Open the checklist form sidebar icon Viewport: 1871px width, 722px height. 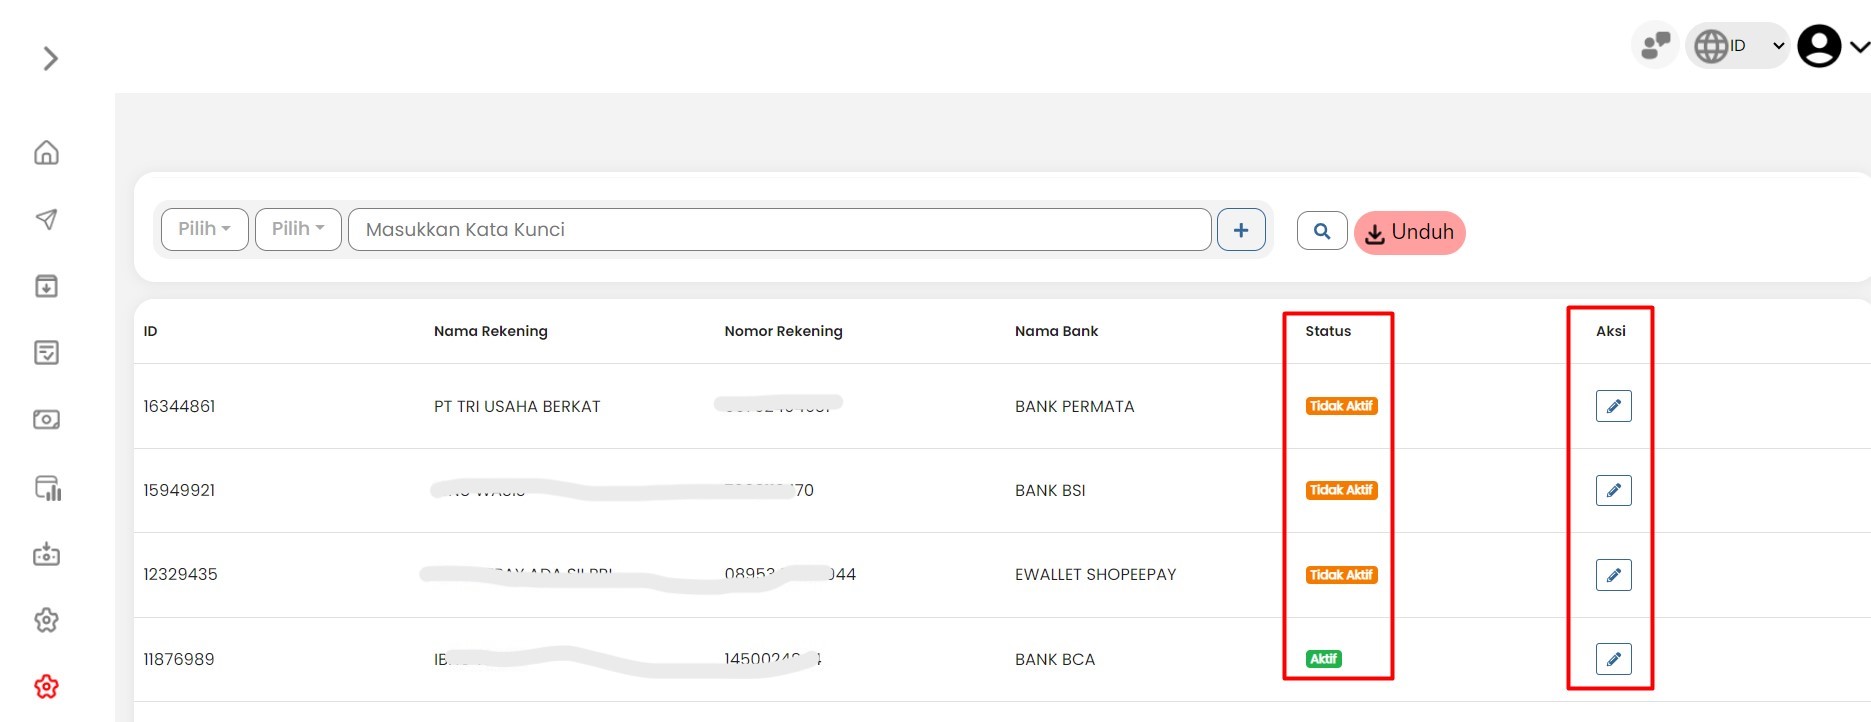(47, 353)
